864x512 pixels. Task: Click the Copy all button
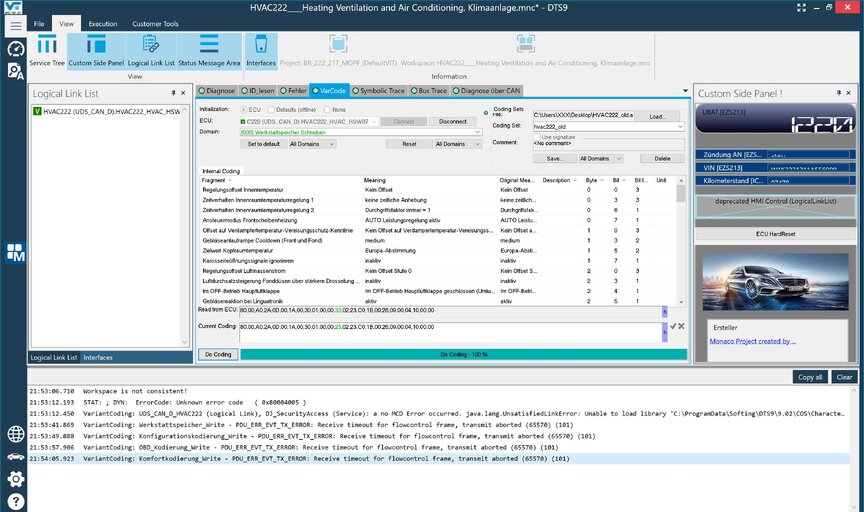pyautogui.click(x=810, y=377)
